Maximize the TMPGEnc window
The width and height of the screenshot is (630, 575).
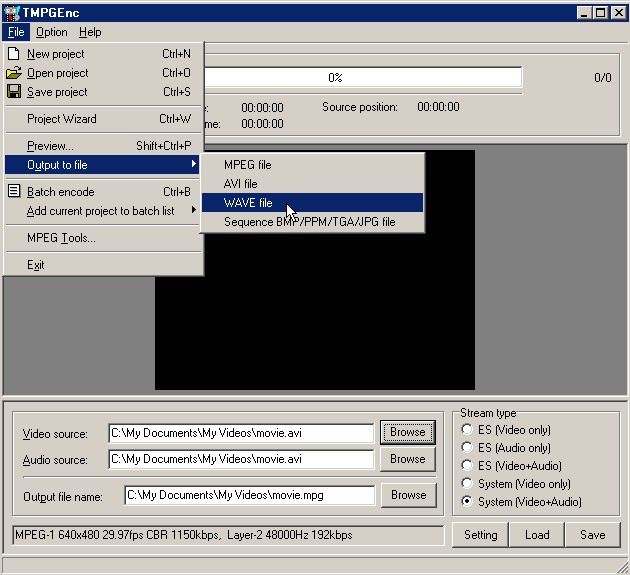601,13
